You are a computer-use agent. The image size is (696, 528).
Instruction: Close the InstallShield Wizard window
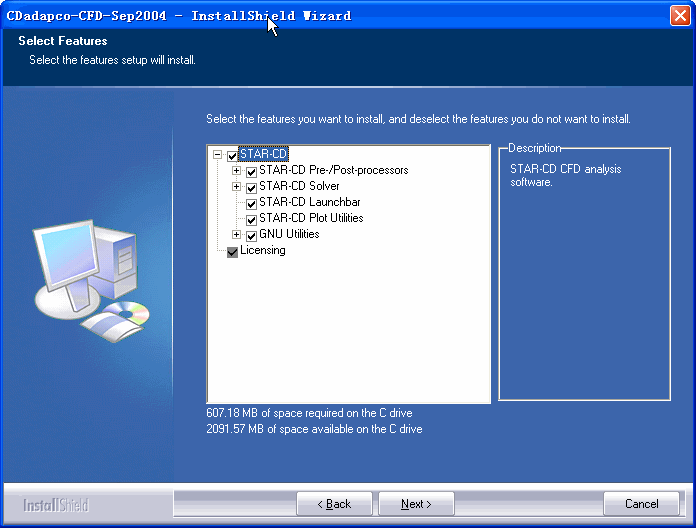(x=680, y=16)
